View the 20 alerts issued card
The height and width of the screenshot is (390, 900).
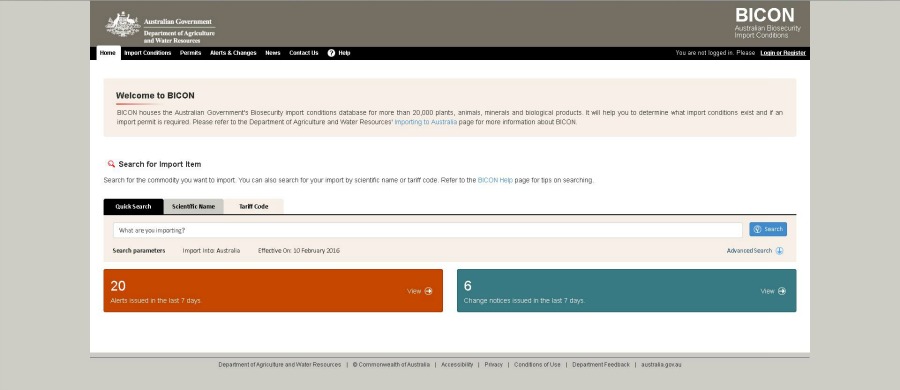point(273,291)
